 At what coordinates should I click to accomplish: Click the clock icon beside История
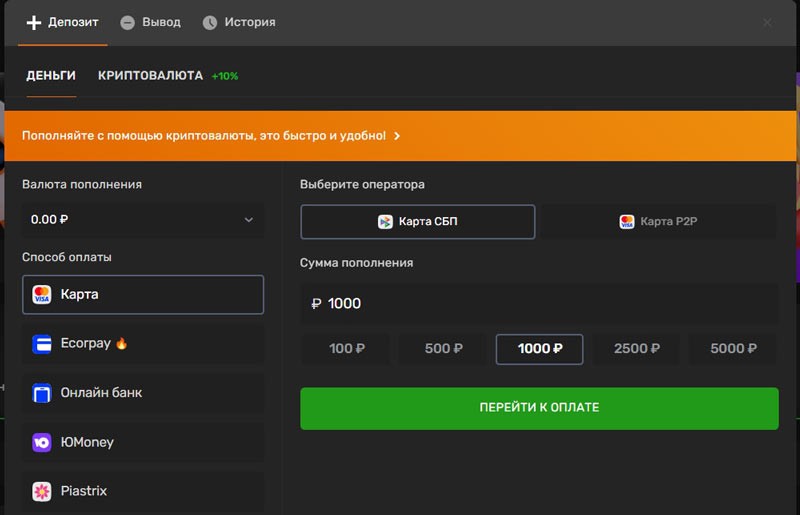tap(210, 22)
